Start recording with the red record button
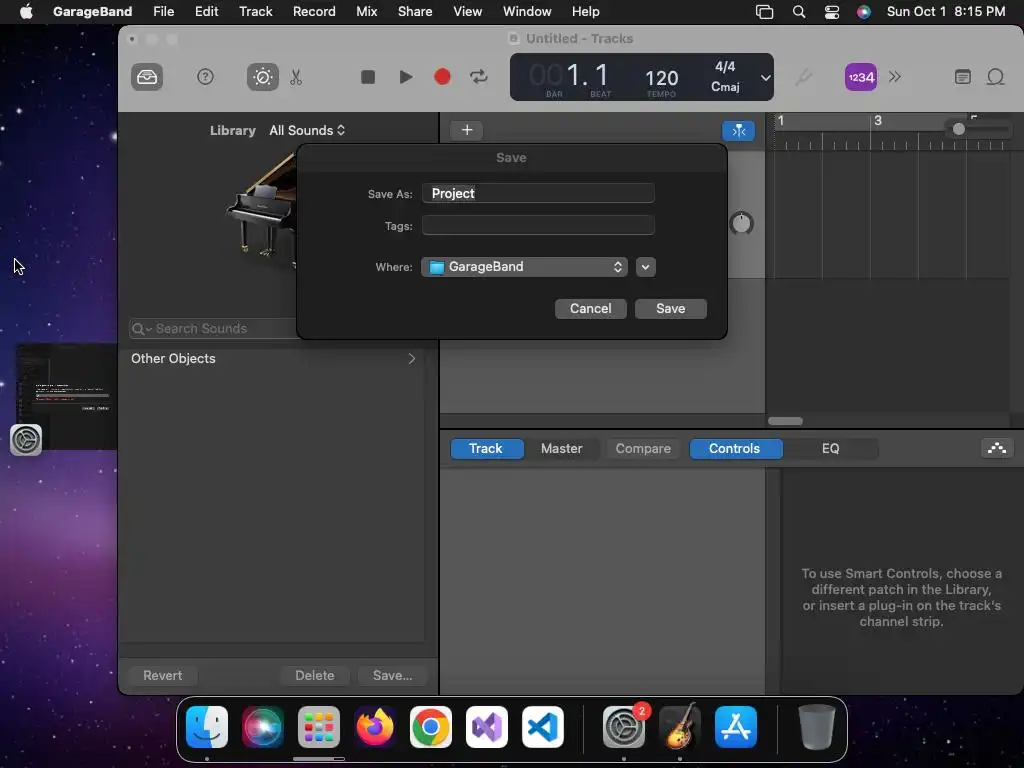Viewport: 1024px width, 768px height. pos(442,77)
